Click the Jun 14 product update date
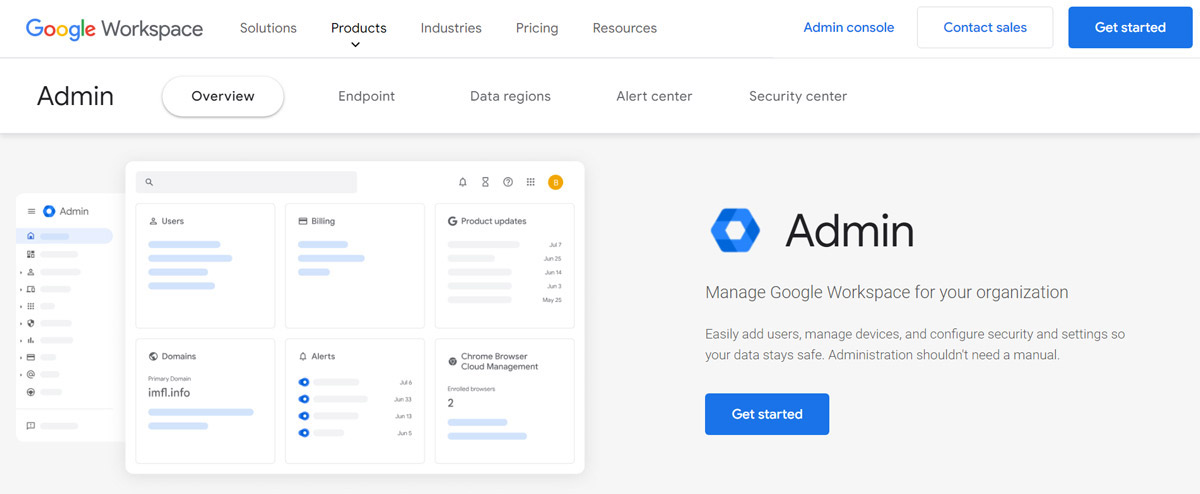This screenshot has width=1200, height=494. tap(553, 272)
